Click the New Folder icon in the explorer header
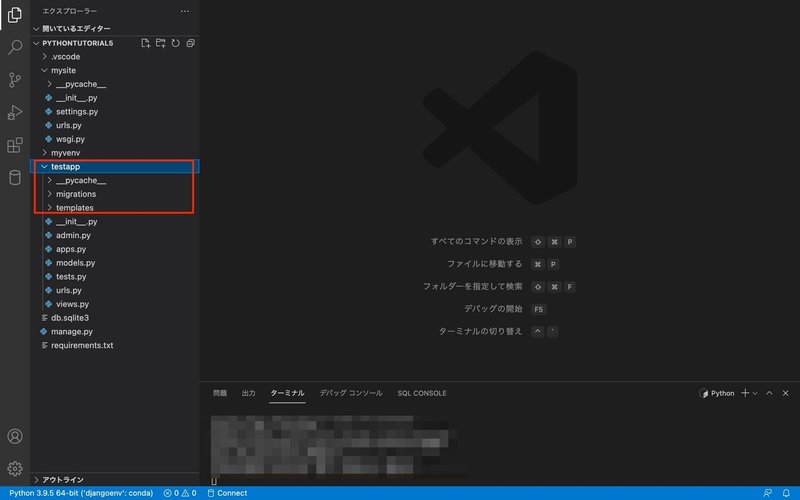800x500 pixels. click(160, 43)
